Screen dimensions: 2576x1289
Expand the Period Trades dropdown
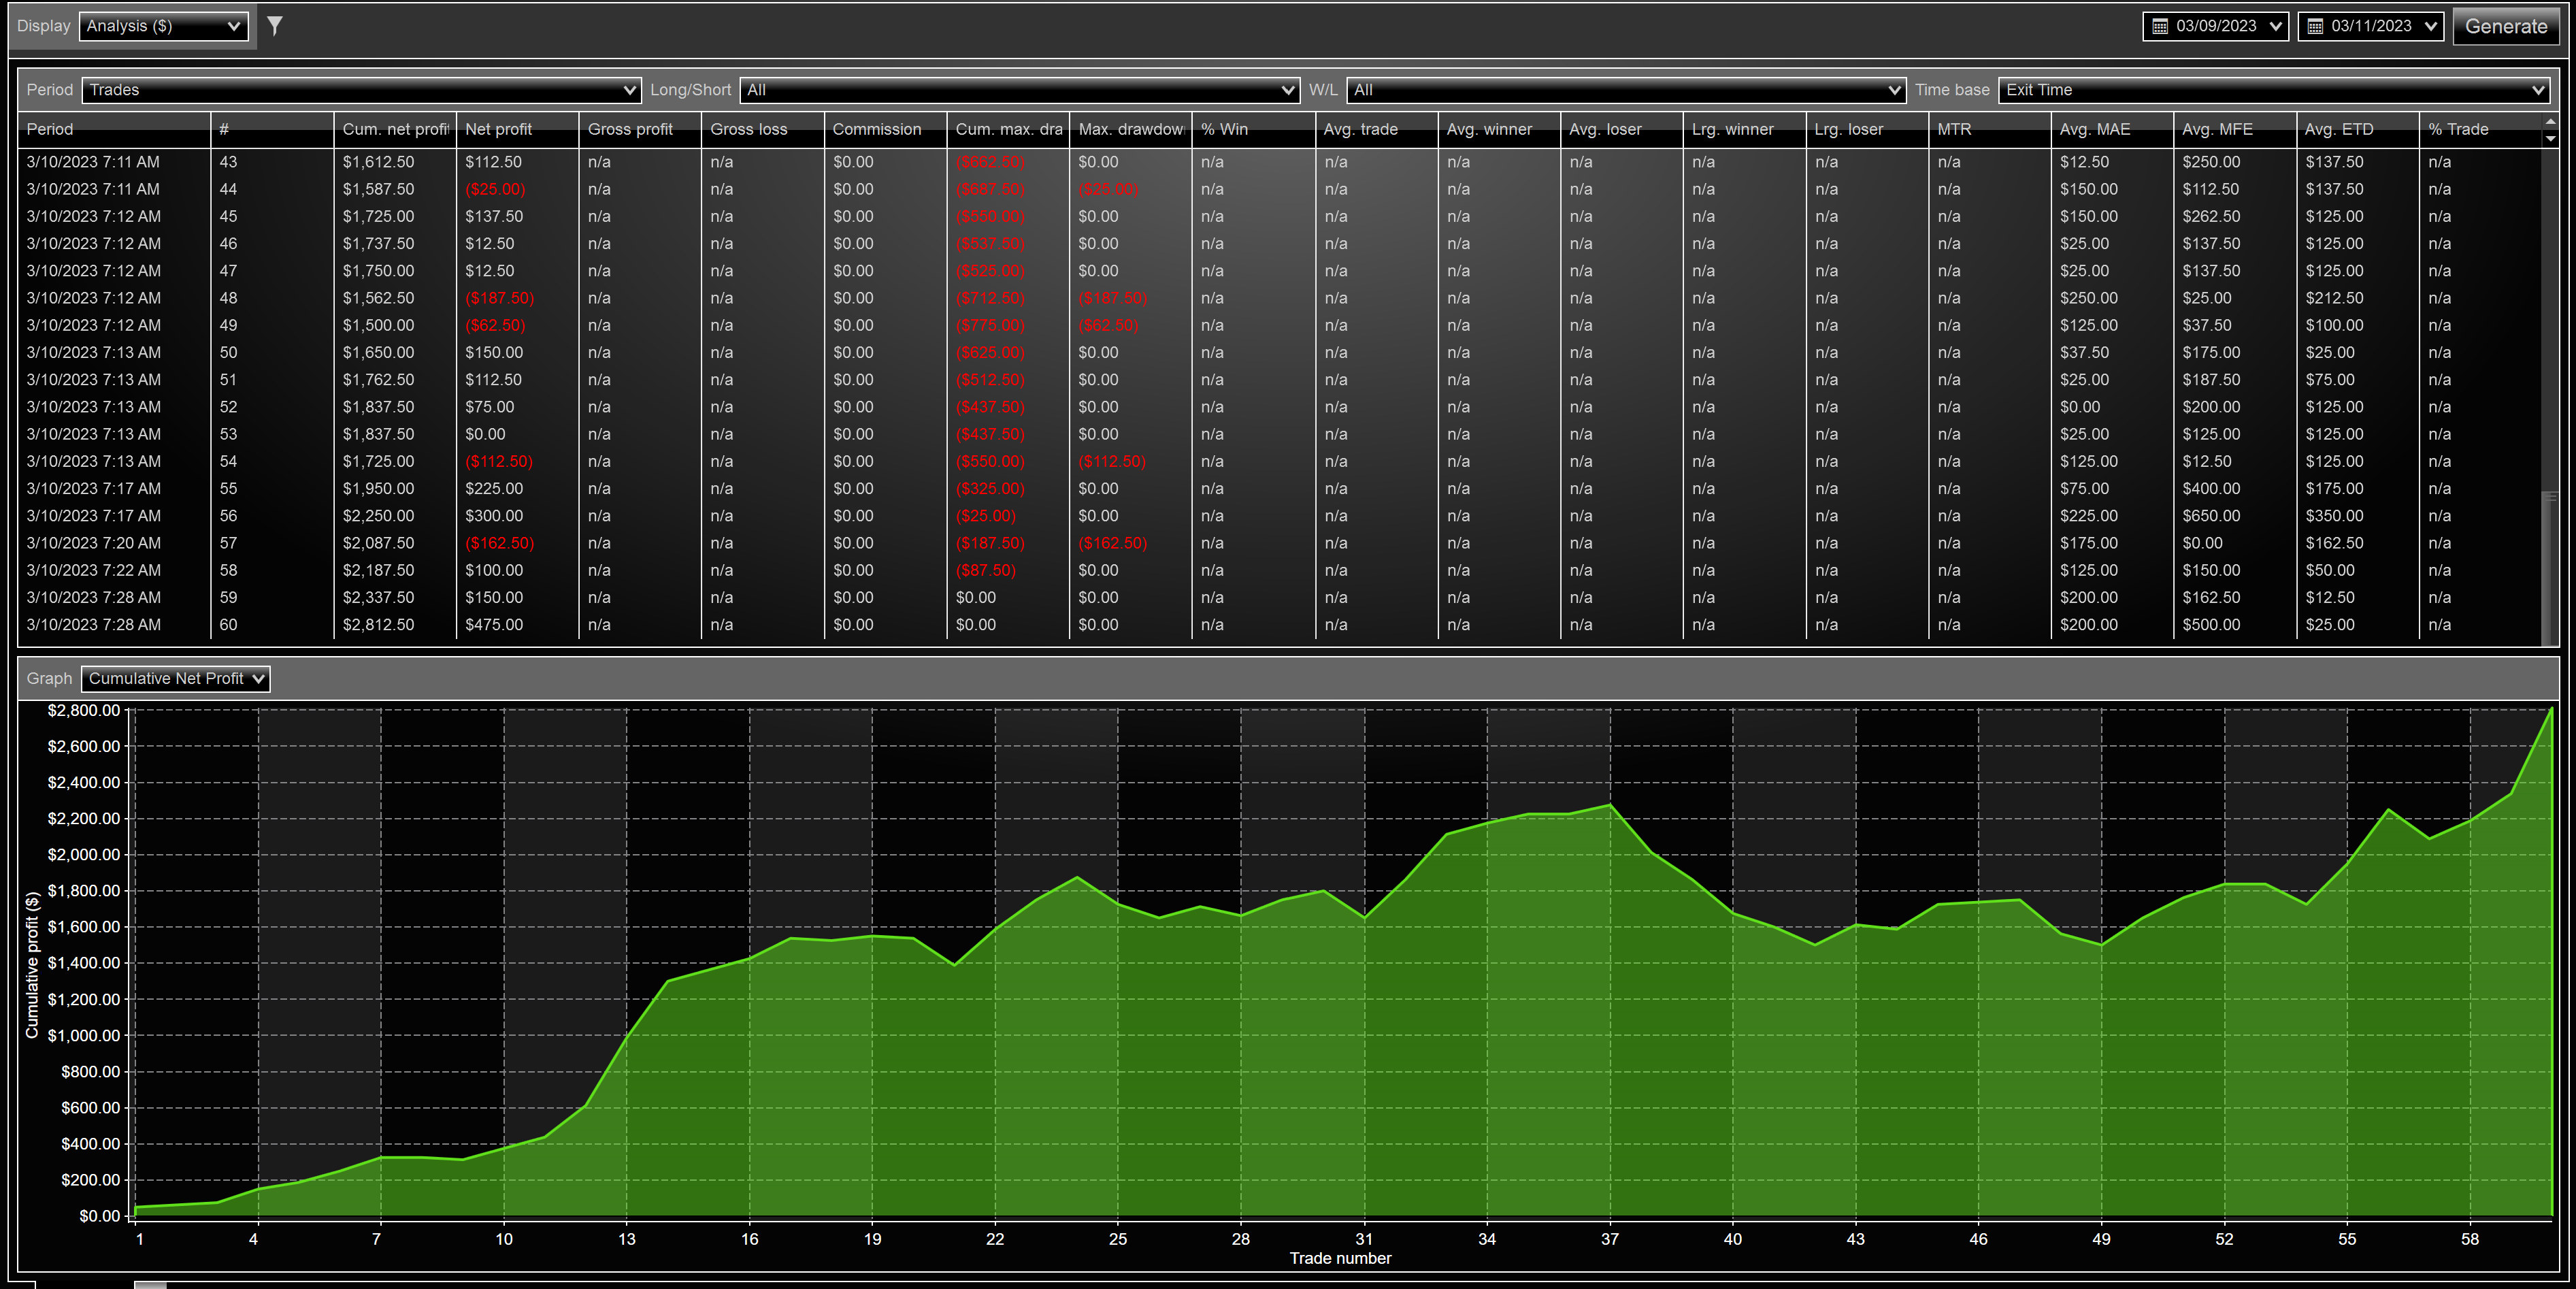click(361, 90)
